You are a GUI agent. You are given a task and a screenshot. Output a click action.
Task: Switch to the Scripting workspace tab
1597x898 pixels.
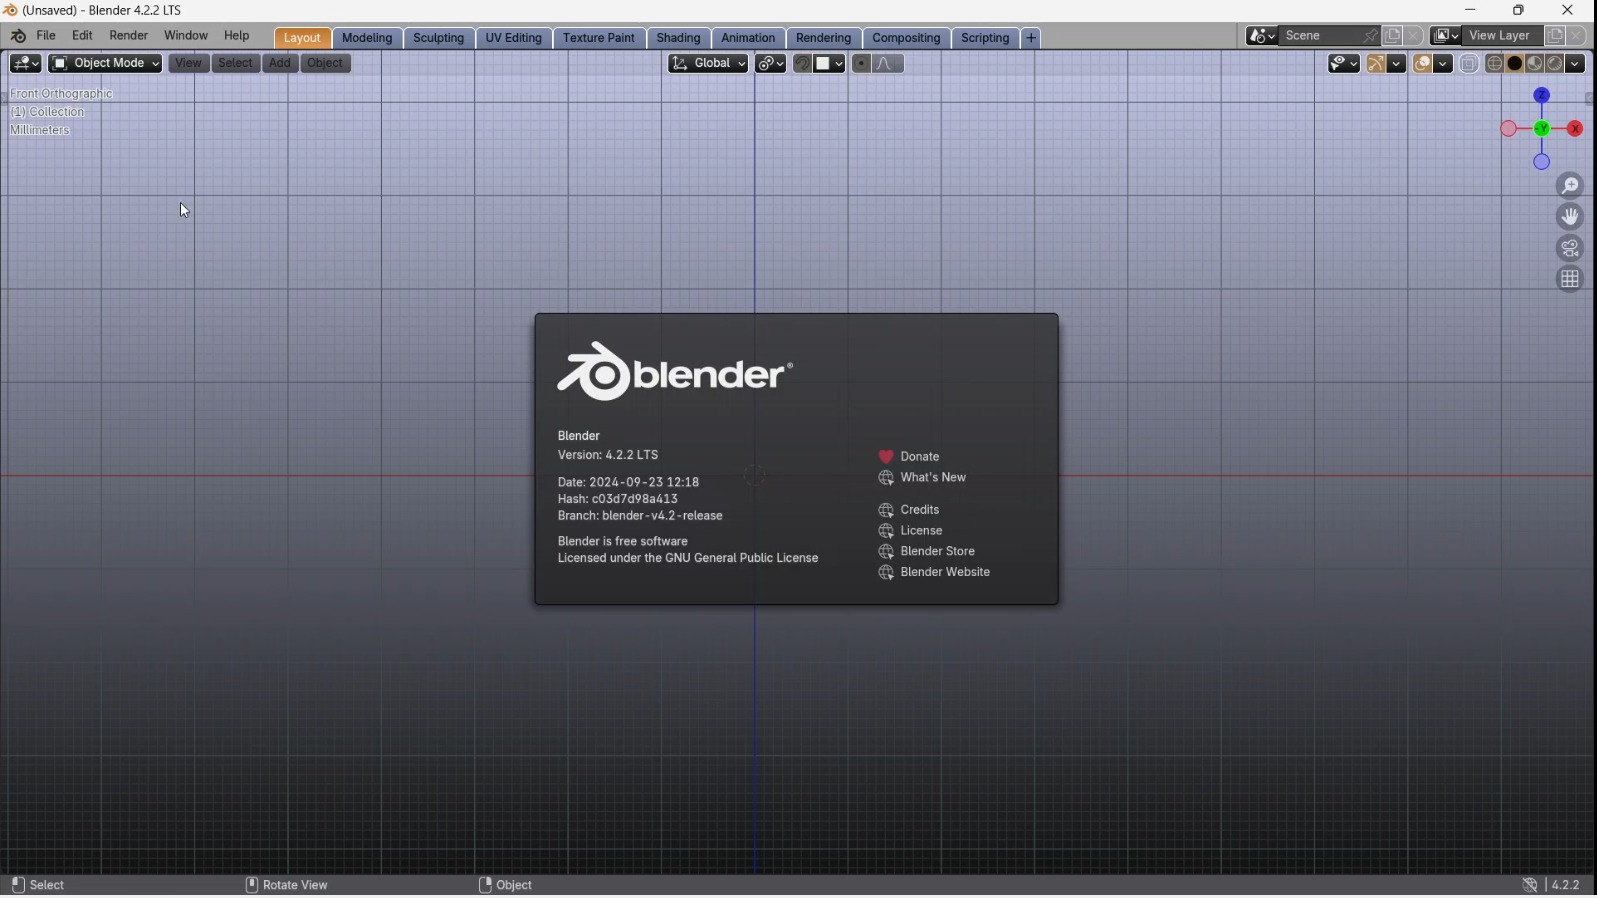coord(986,38)
